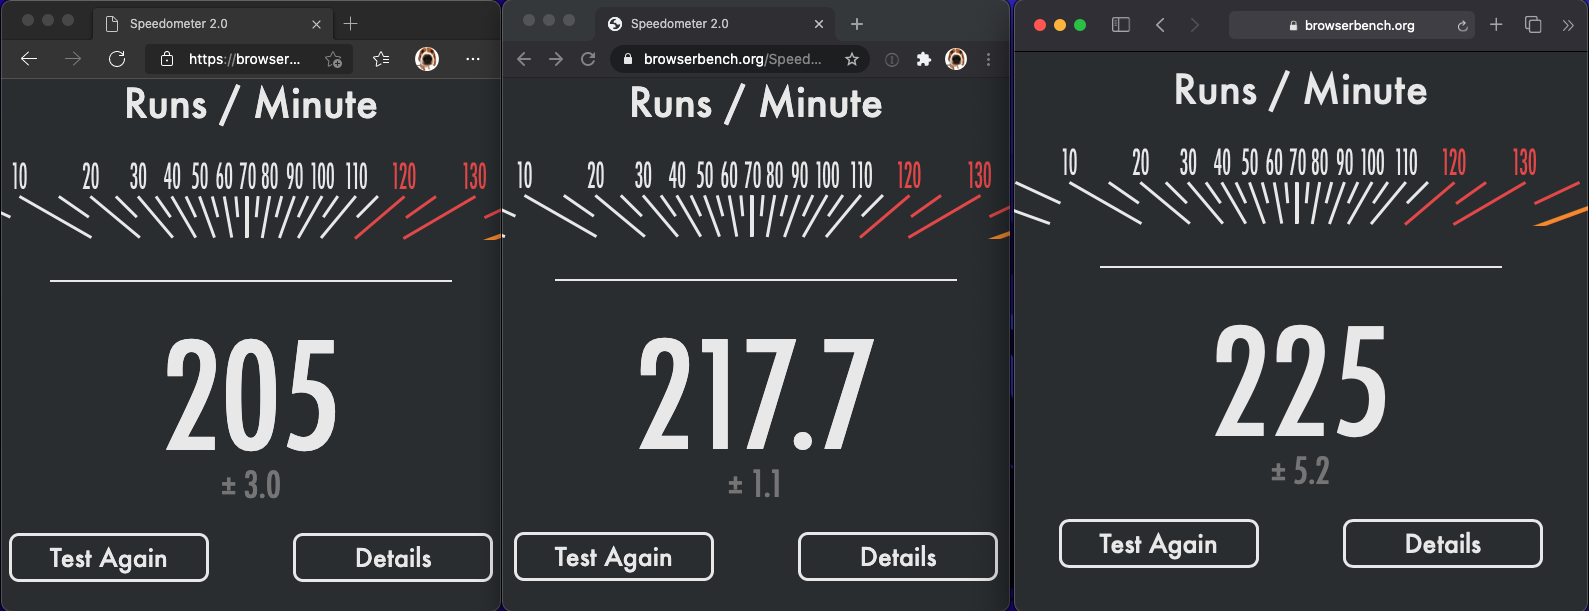Image resolution: width=1589 pixels, height=611 pixels.
Task: Open Chrome's Extensions puzzle icon
Action: click(x=924, y=59)
